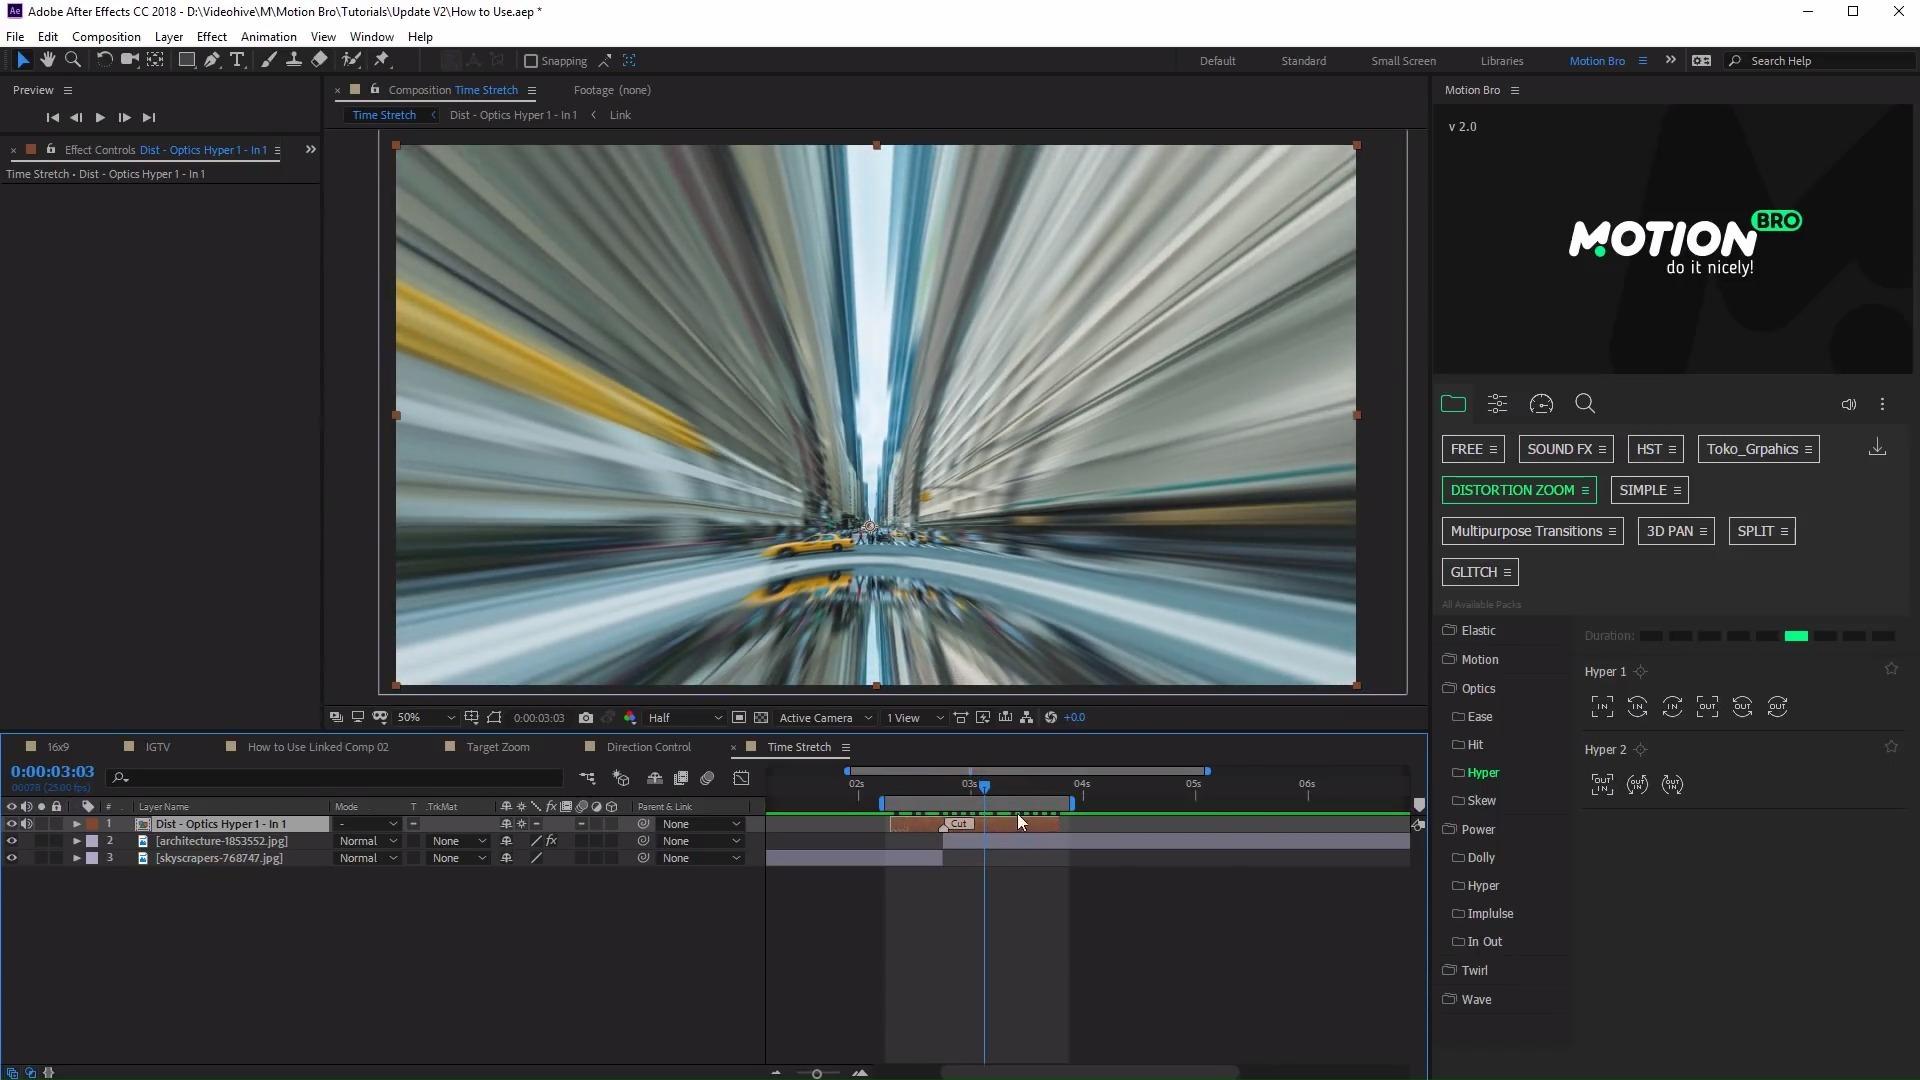Open the Half resolution dropdown
The height and width of the screenshot is (1080, 1920).
685,718
